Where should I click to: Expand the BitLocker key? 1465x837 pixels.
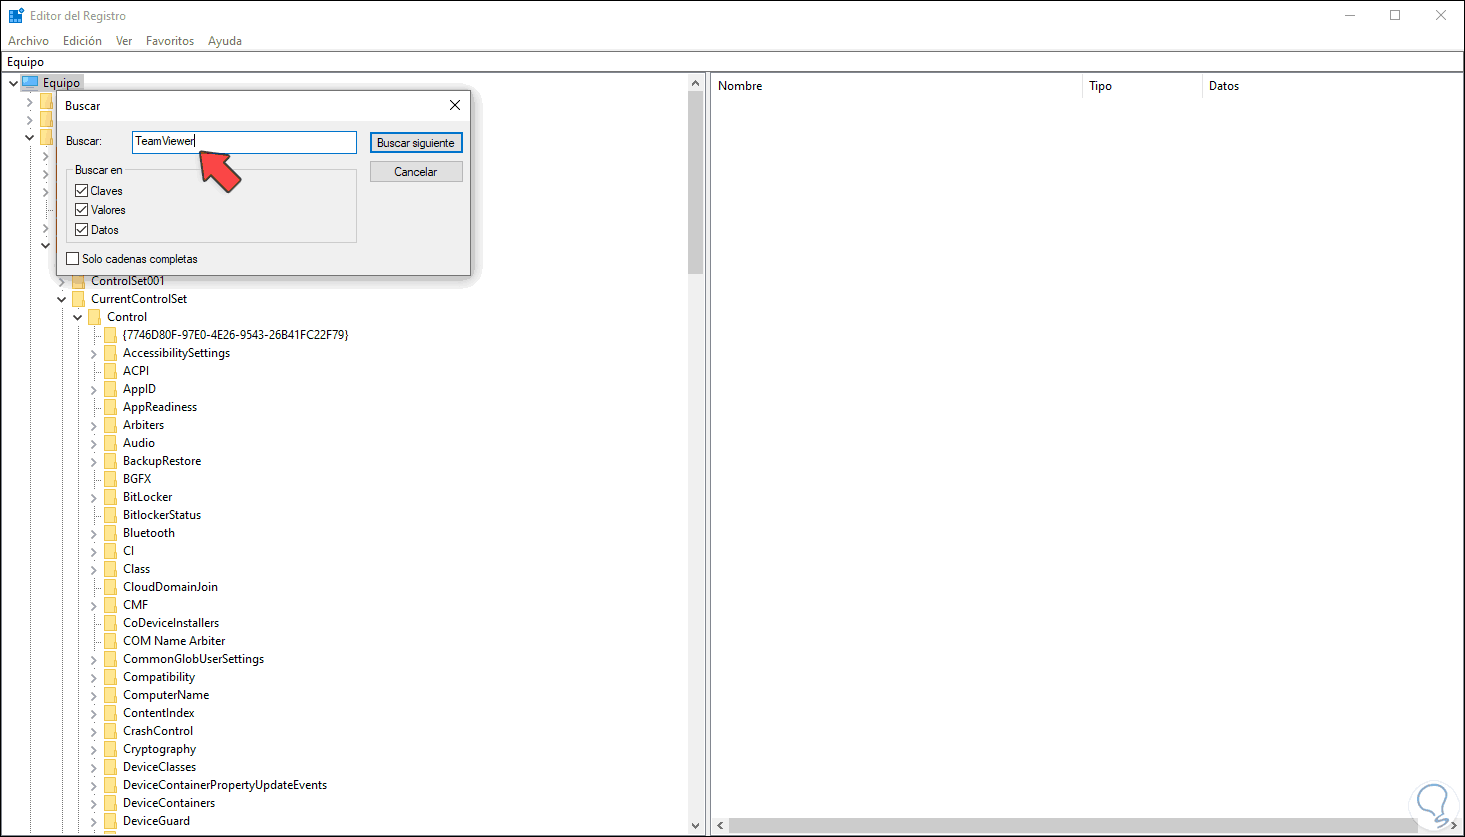(94, 497)
